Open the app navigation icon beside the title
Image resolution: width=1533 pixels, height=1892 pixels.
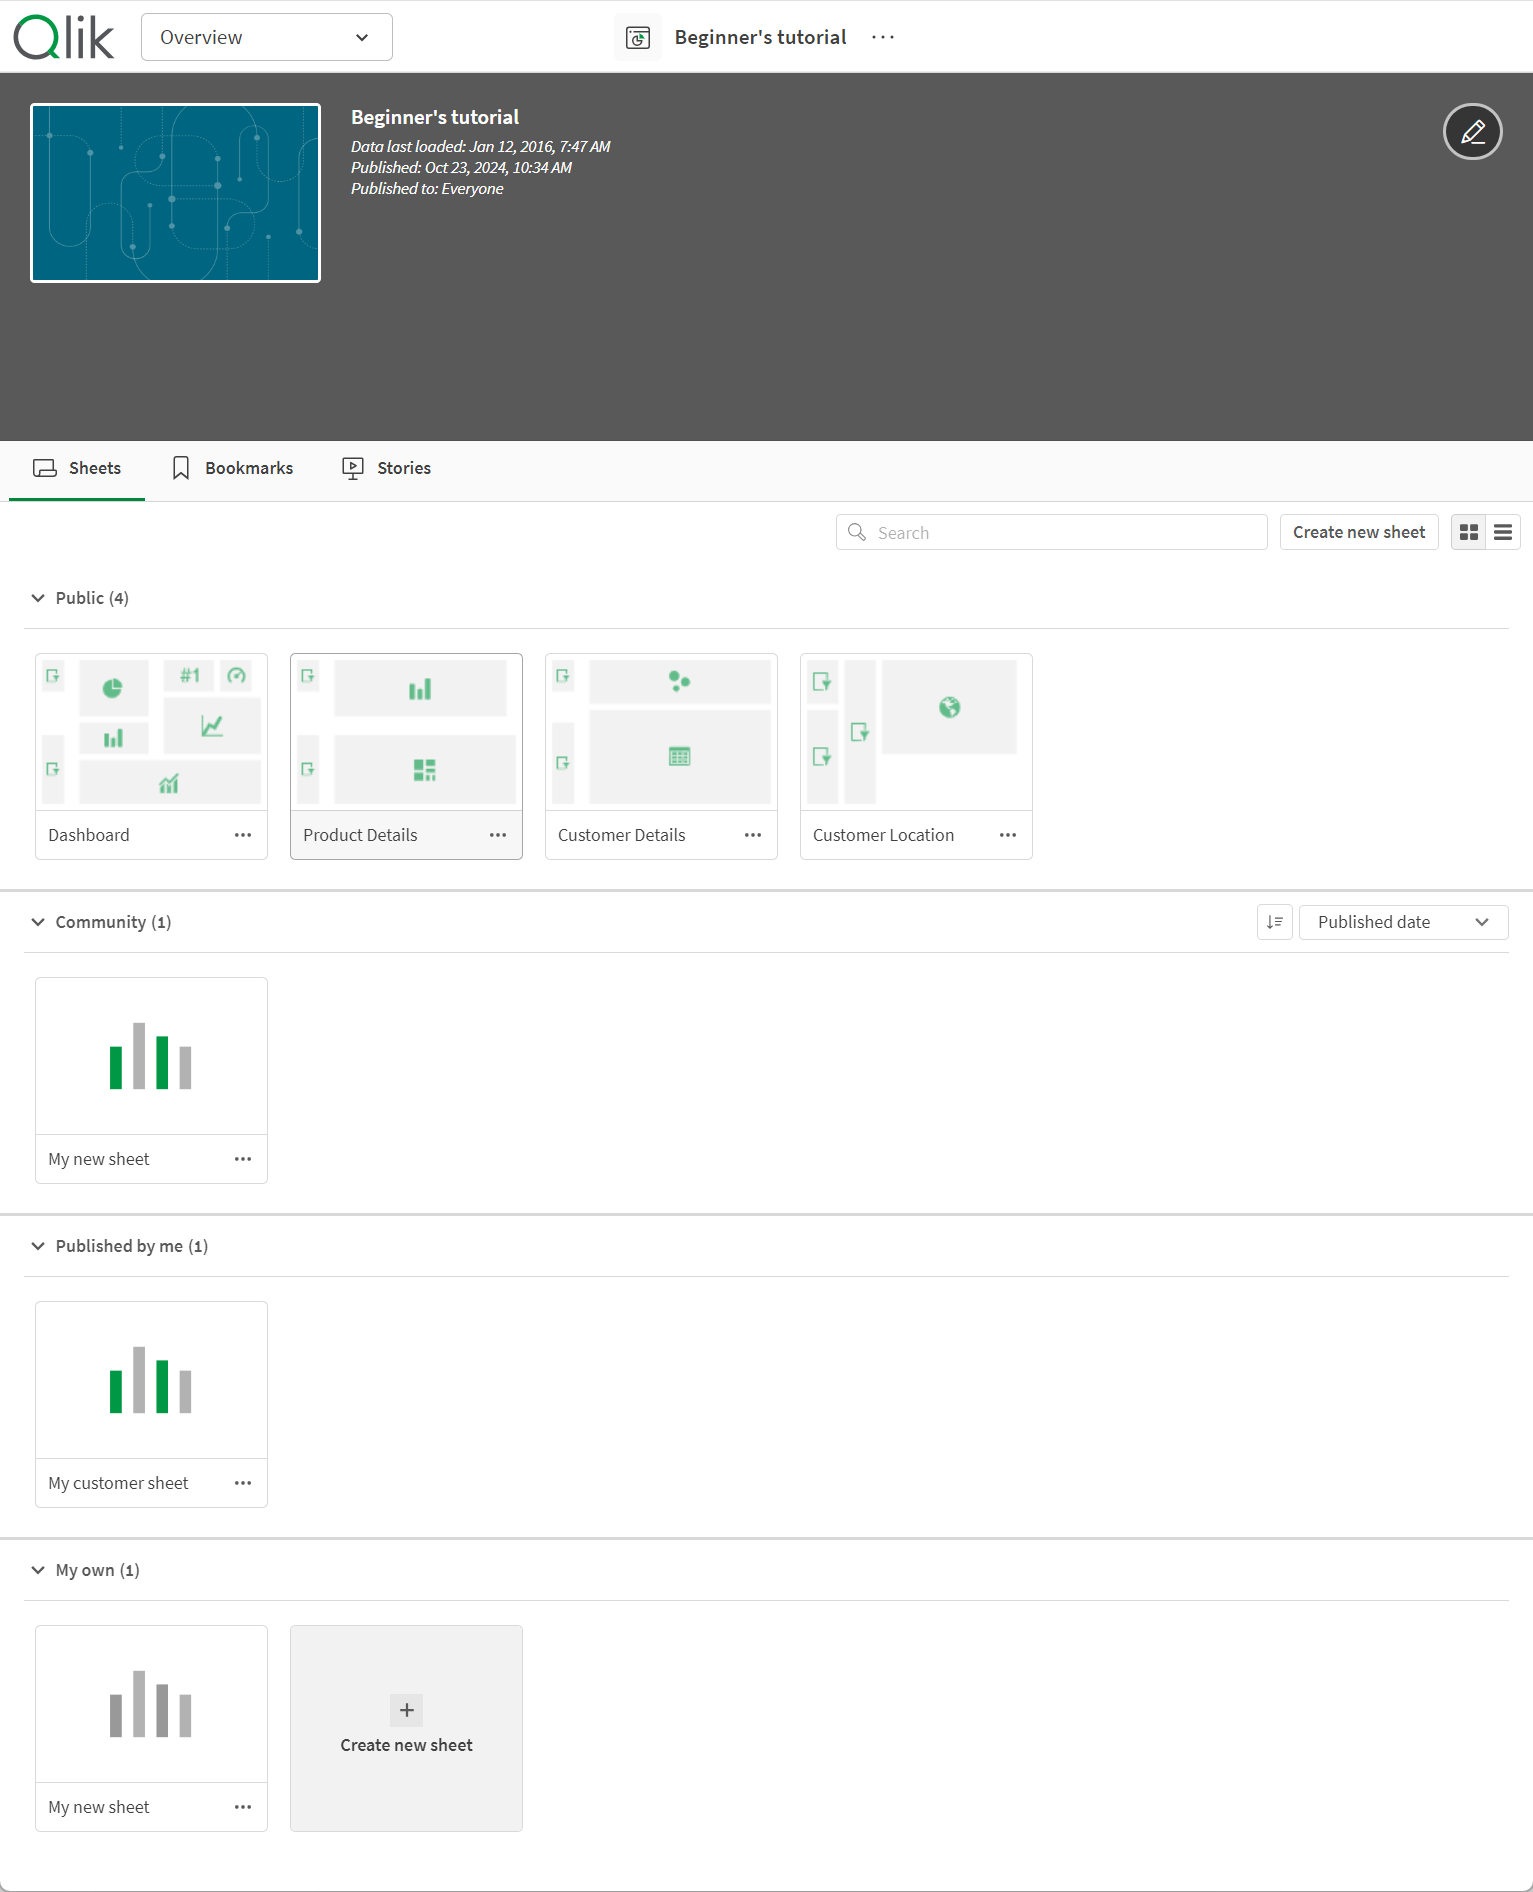point(638,38)
